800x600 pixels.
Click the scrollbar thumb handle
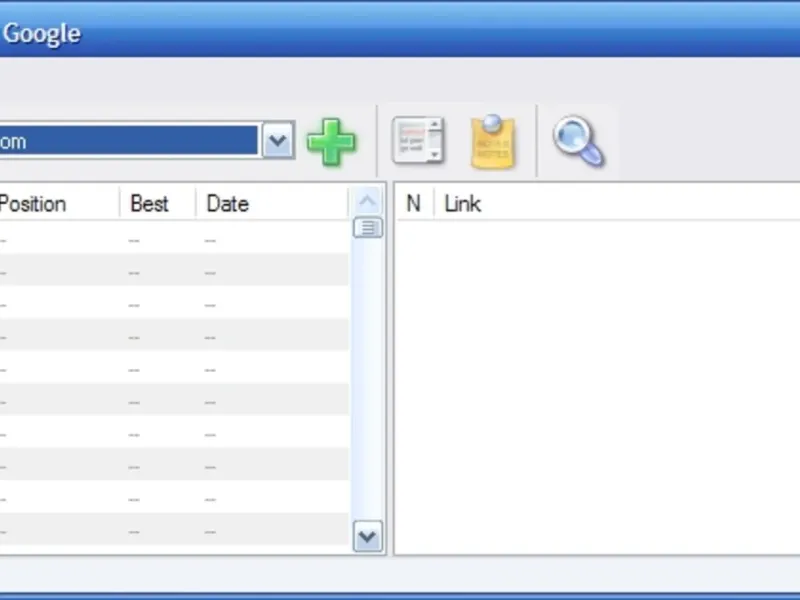367,228
